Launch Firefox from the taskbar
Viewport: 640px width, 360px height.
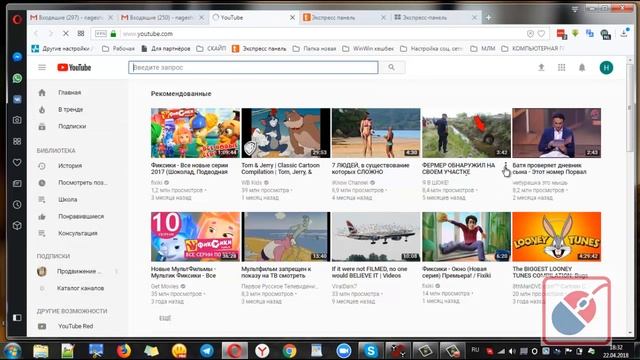coord(124,351)
